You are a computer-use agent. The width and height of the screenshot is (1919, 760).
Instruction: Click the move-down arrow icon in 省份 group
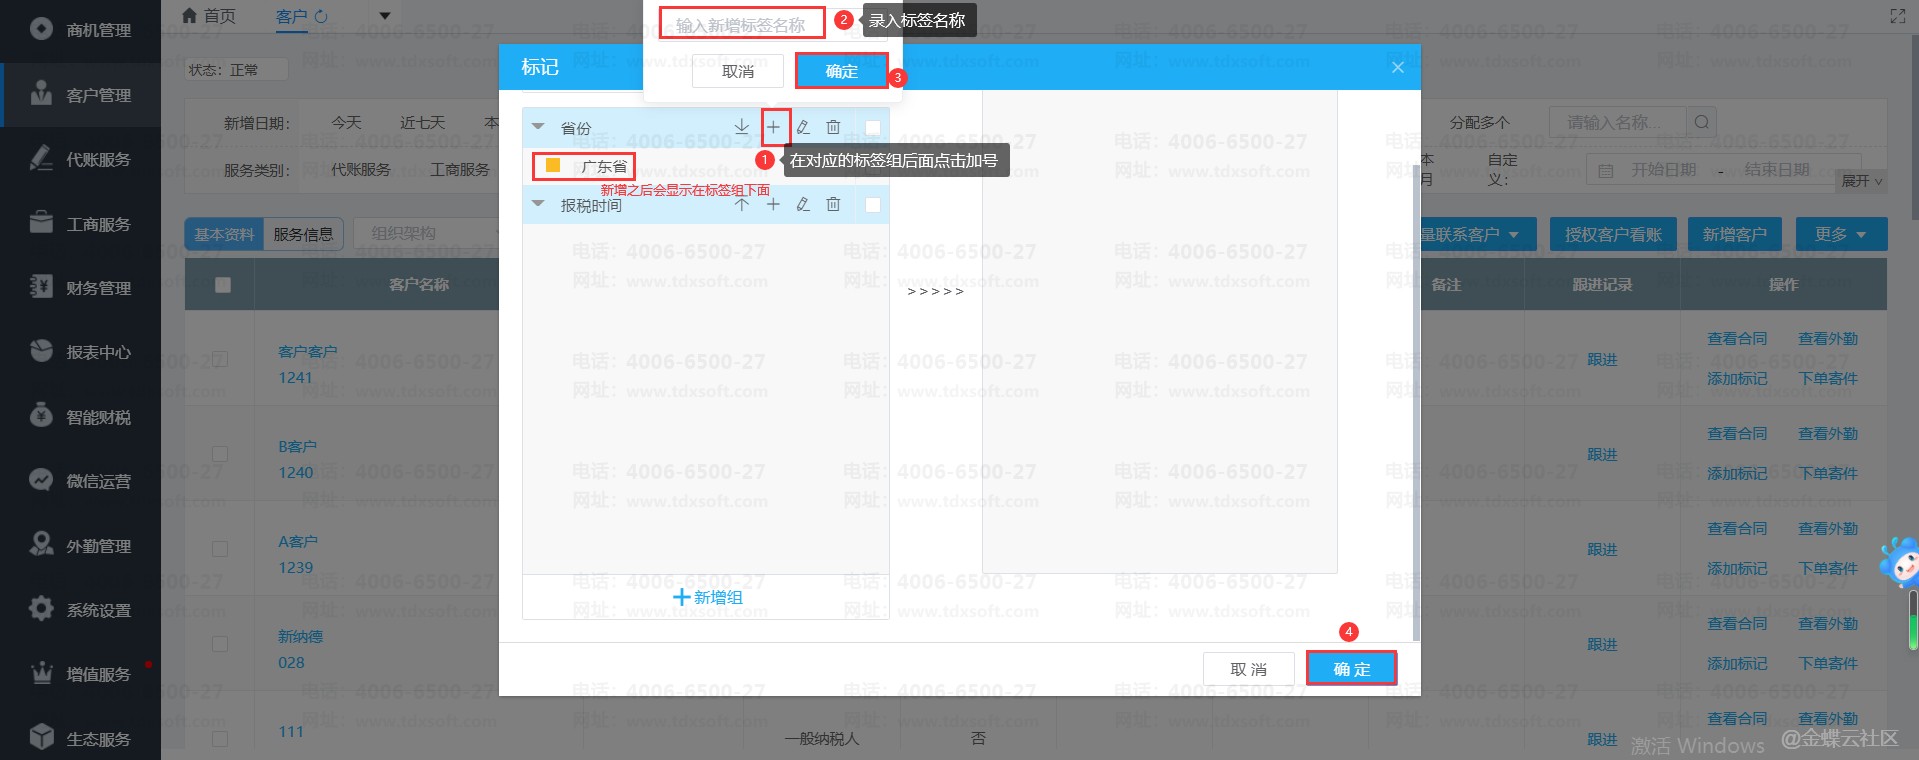tap(741, 127)
